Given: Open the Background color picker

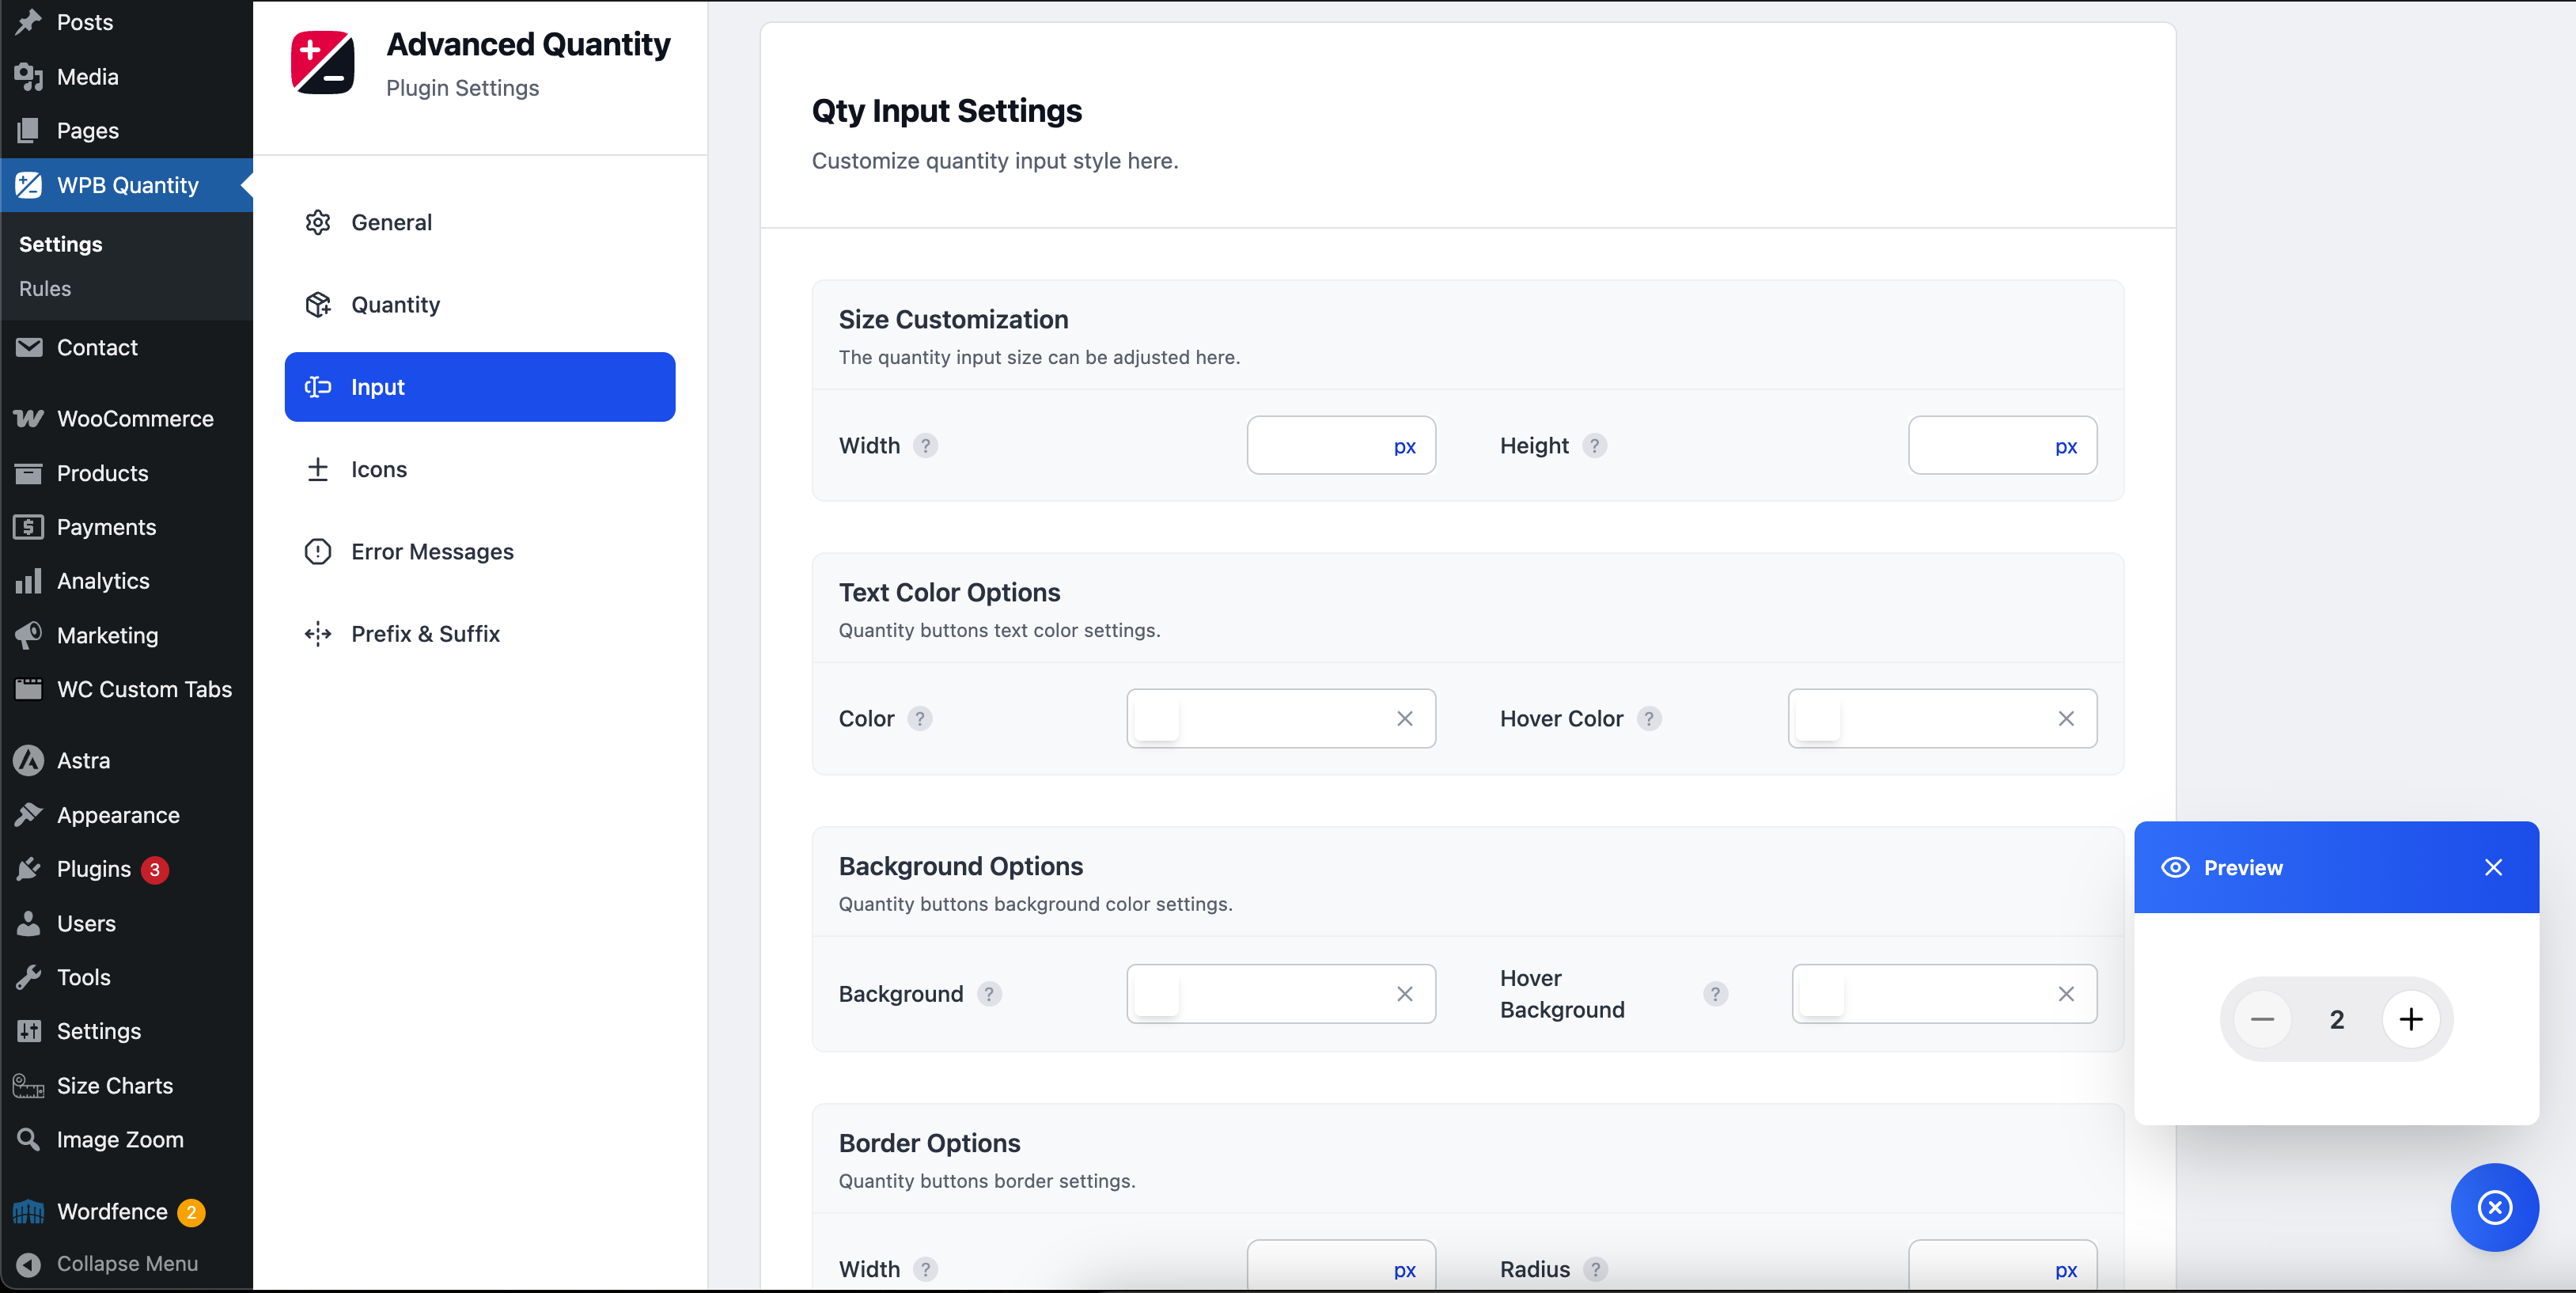Looking at the screenshot, I should [x=1154, y=993].
